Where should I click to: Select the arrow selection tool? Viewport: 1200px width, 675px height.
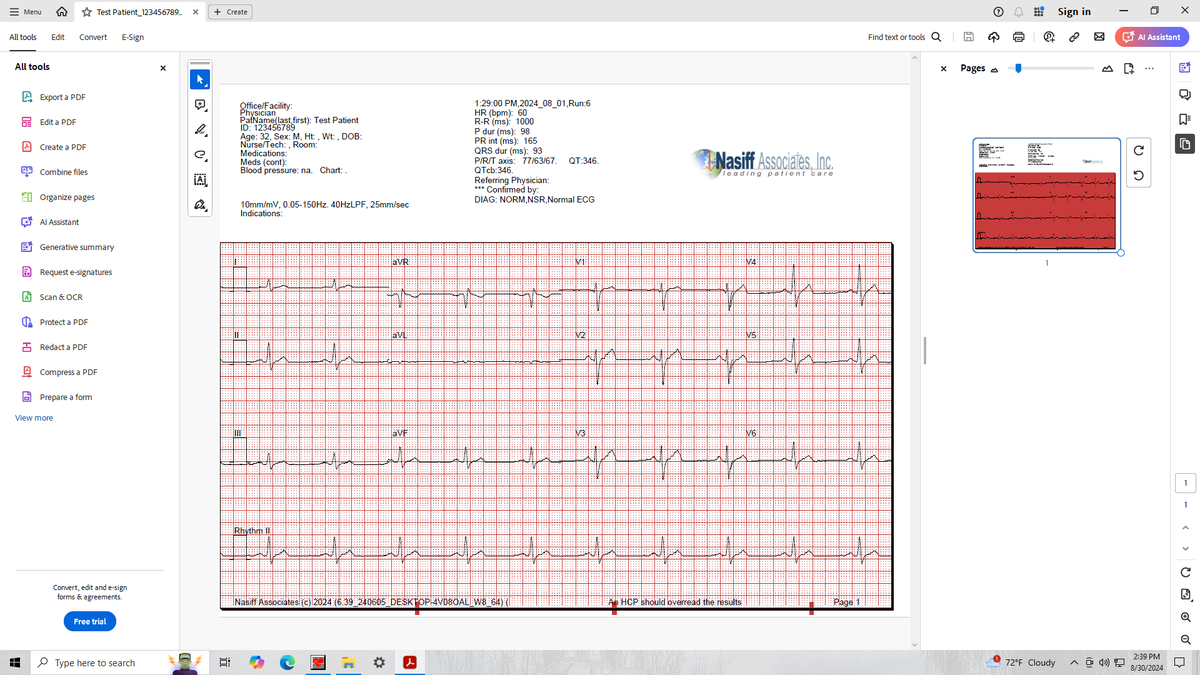pyautogui.click(x=200, y=79)
